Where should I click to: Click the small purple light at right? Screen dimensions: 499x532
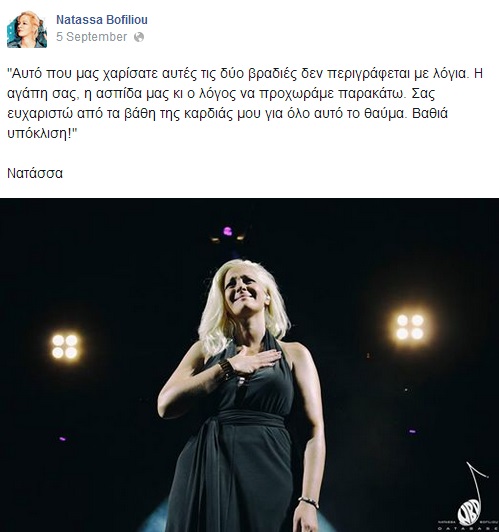tap(412, 431)
